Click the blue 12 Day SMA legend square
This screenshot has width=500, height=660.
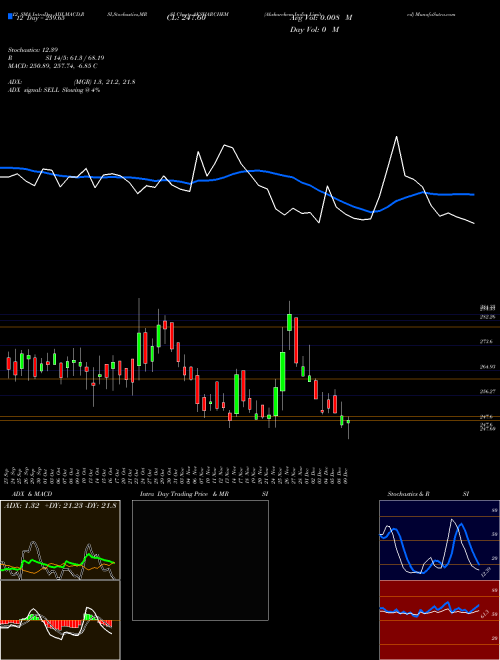10,17
